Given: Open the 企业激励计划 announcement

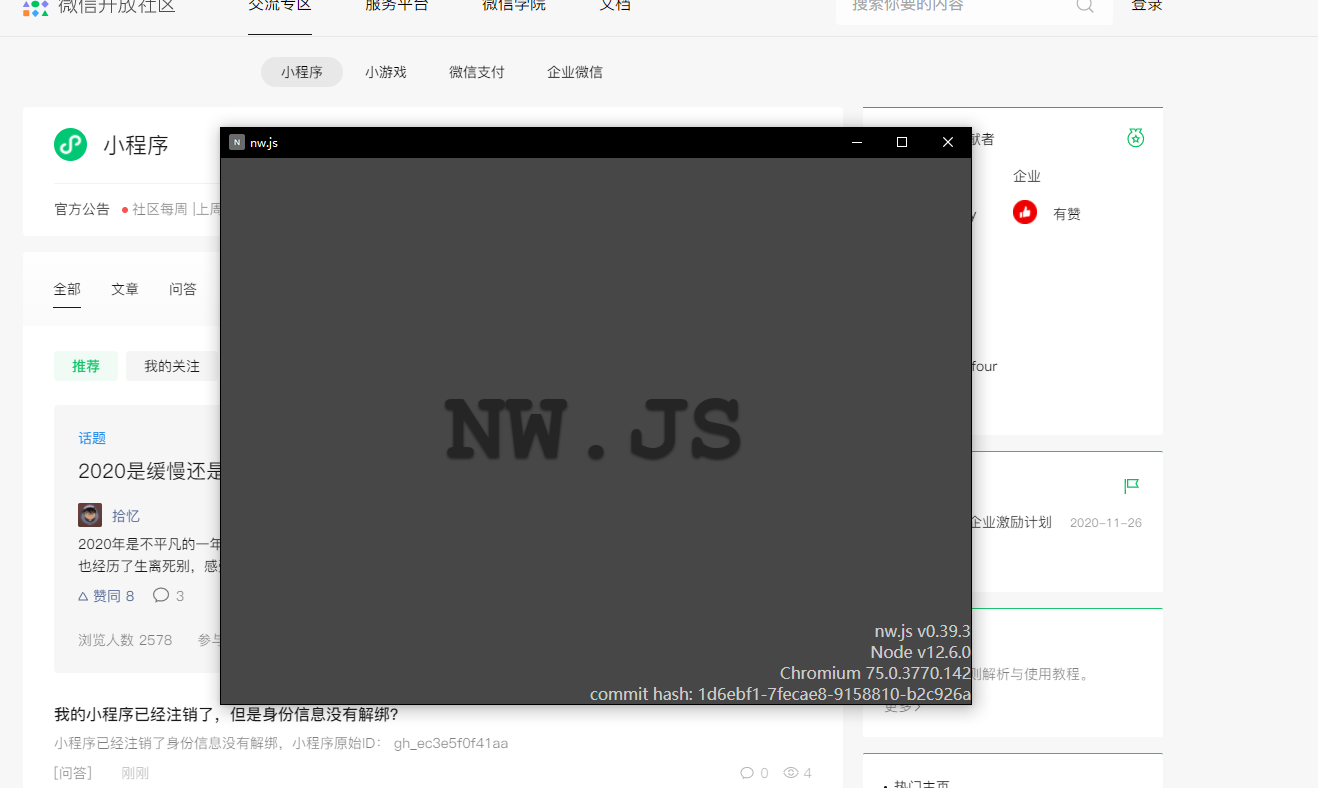Looking at the screenshot, I should click(1011, 522).
